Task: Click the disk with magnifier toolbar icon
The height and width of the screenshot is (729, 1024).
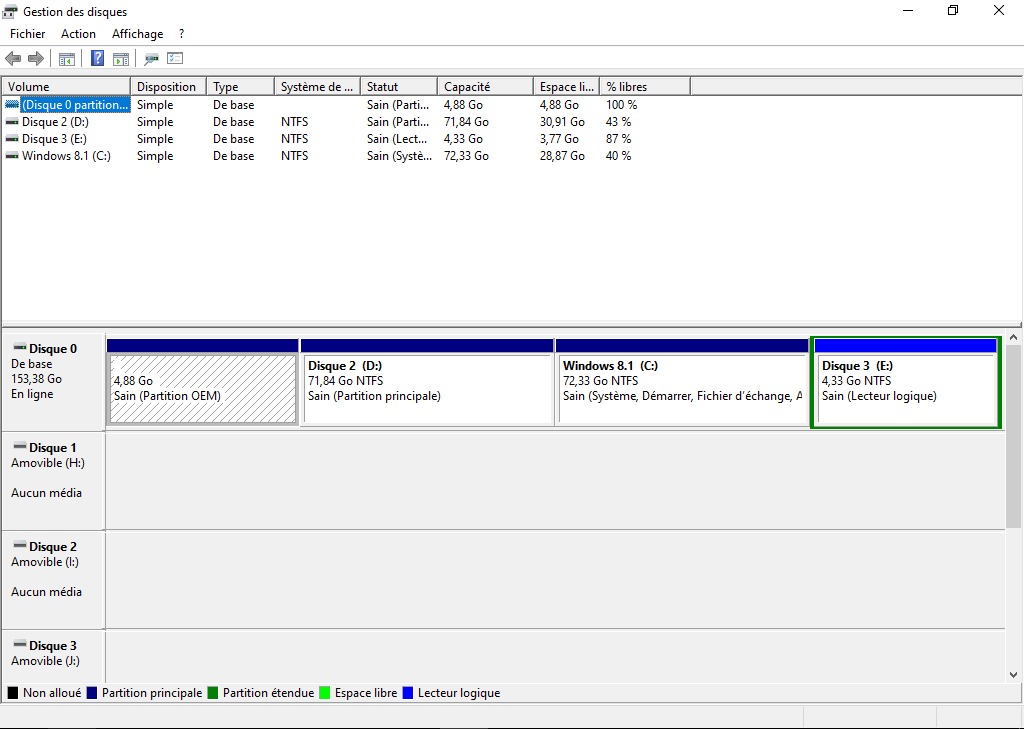Action: (152, 59)
